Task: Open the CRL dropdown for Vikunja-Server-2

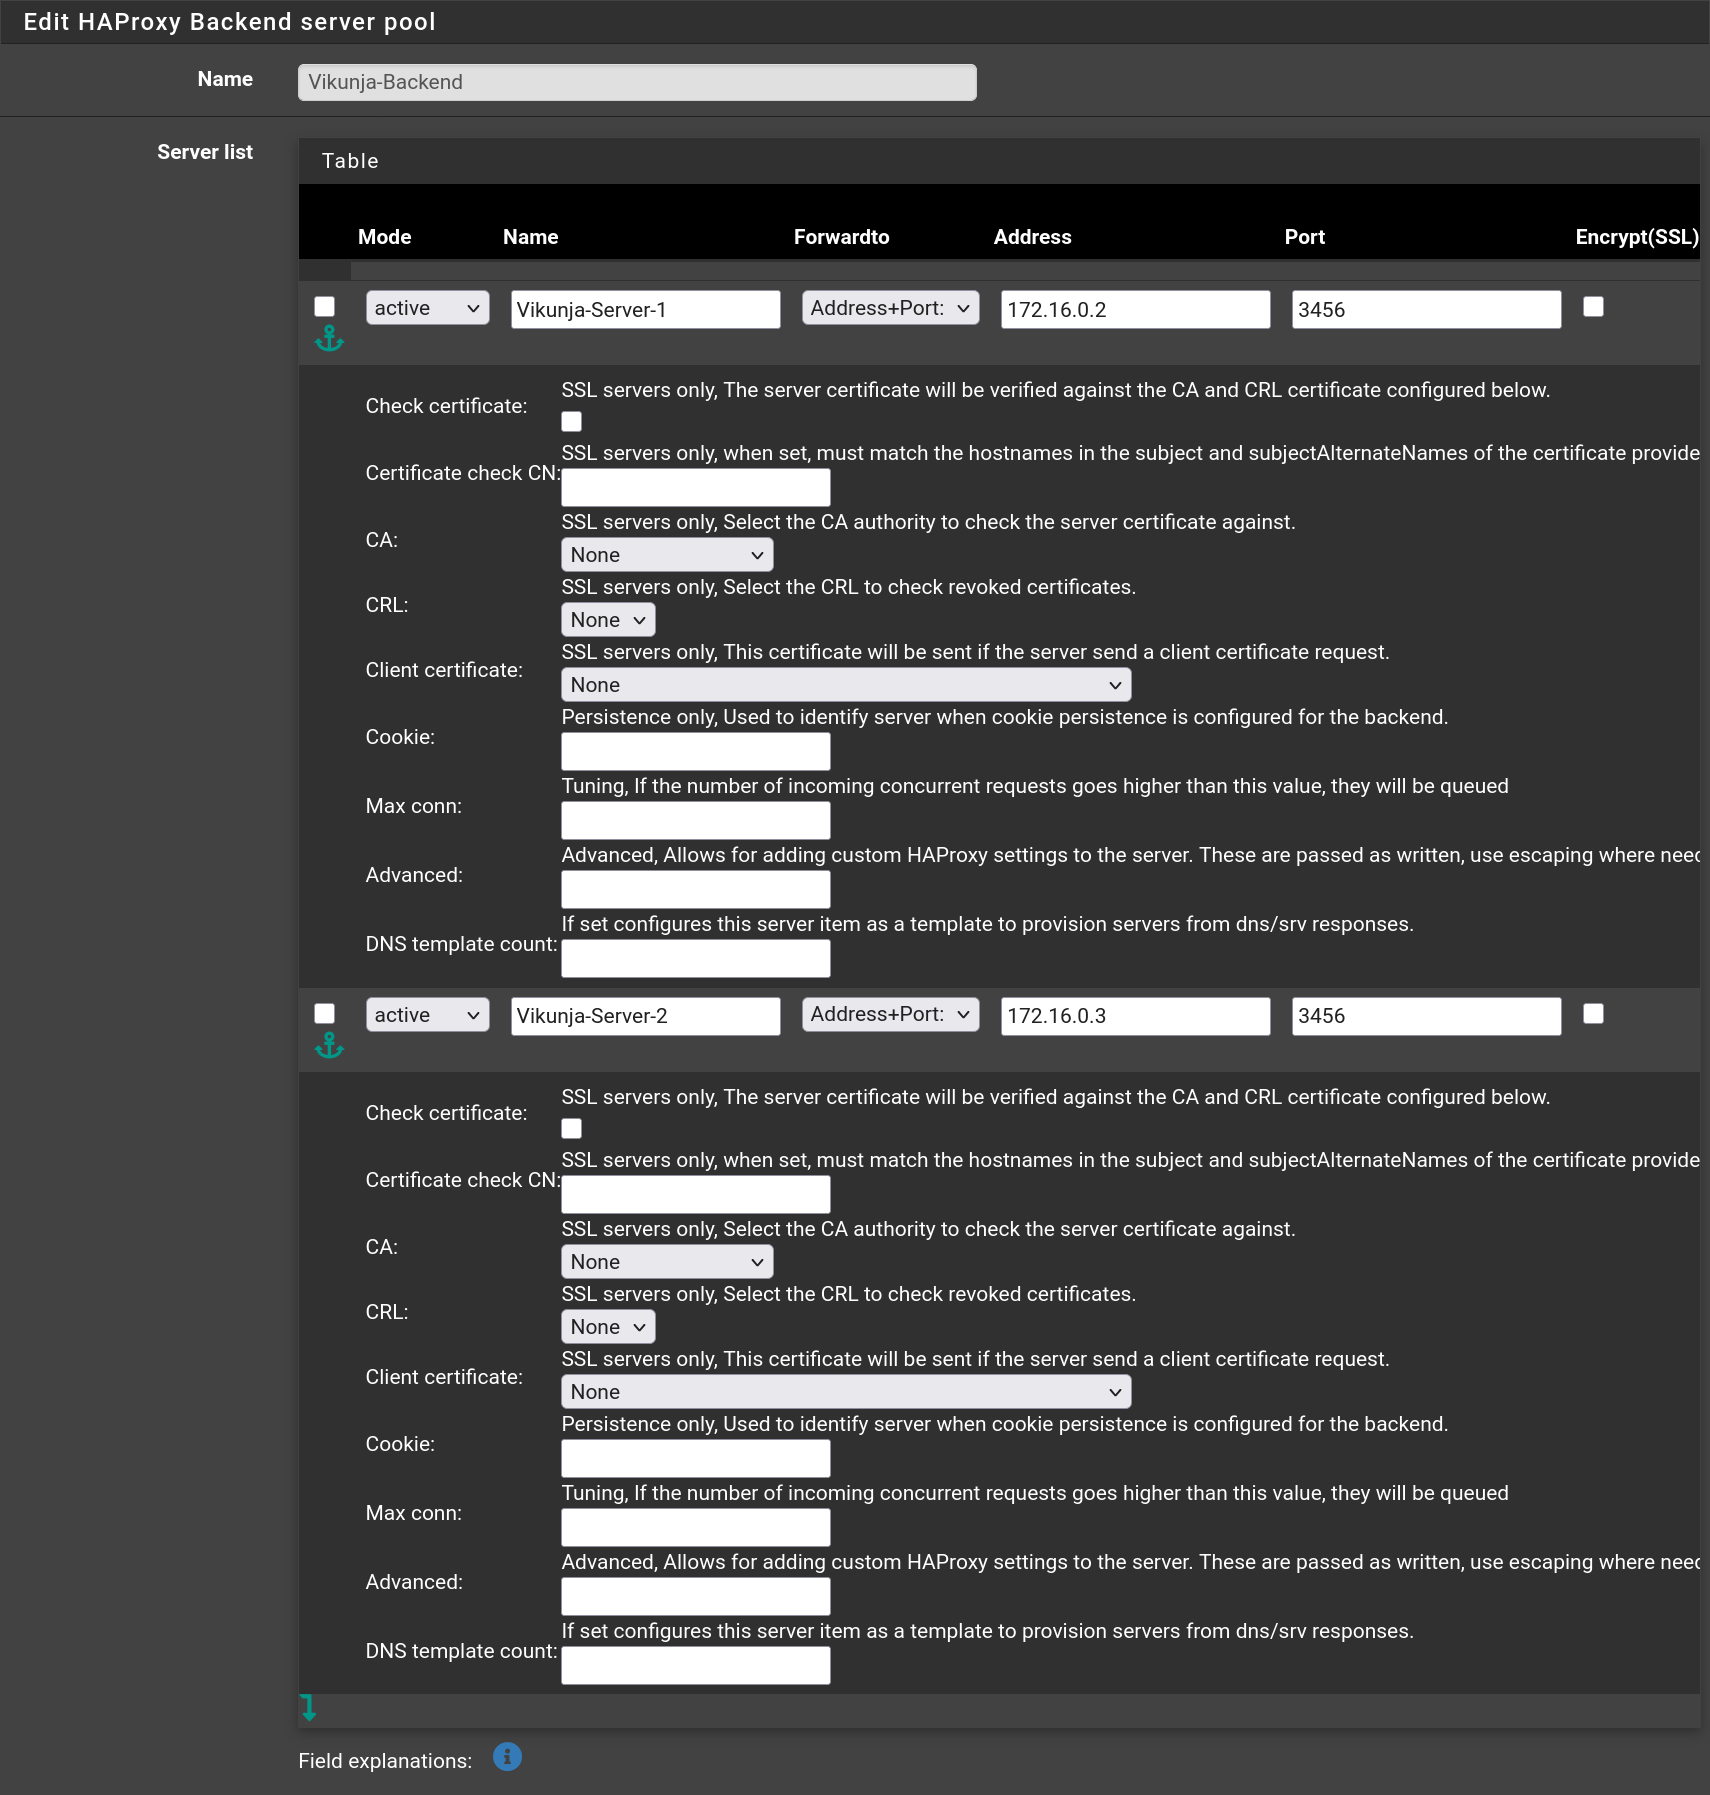Action: (608, 1327)
